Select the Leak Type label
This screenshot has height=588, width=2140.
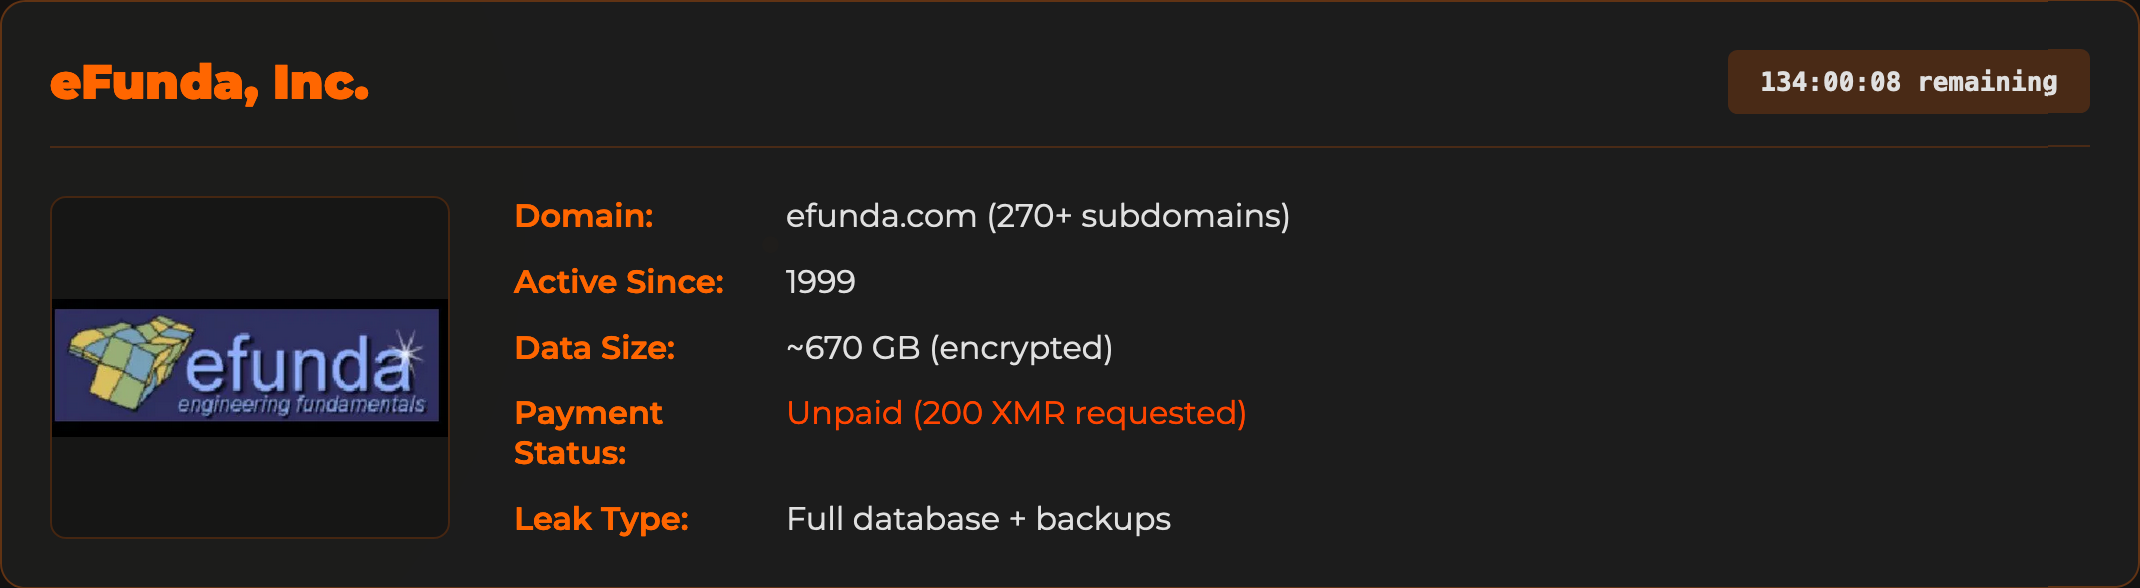tap(601, 519)
